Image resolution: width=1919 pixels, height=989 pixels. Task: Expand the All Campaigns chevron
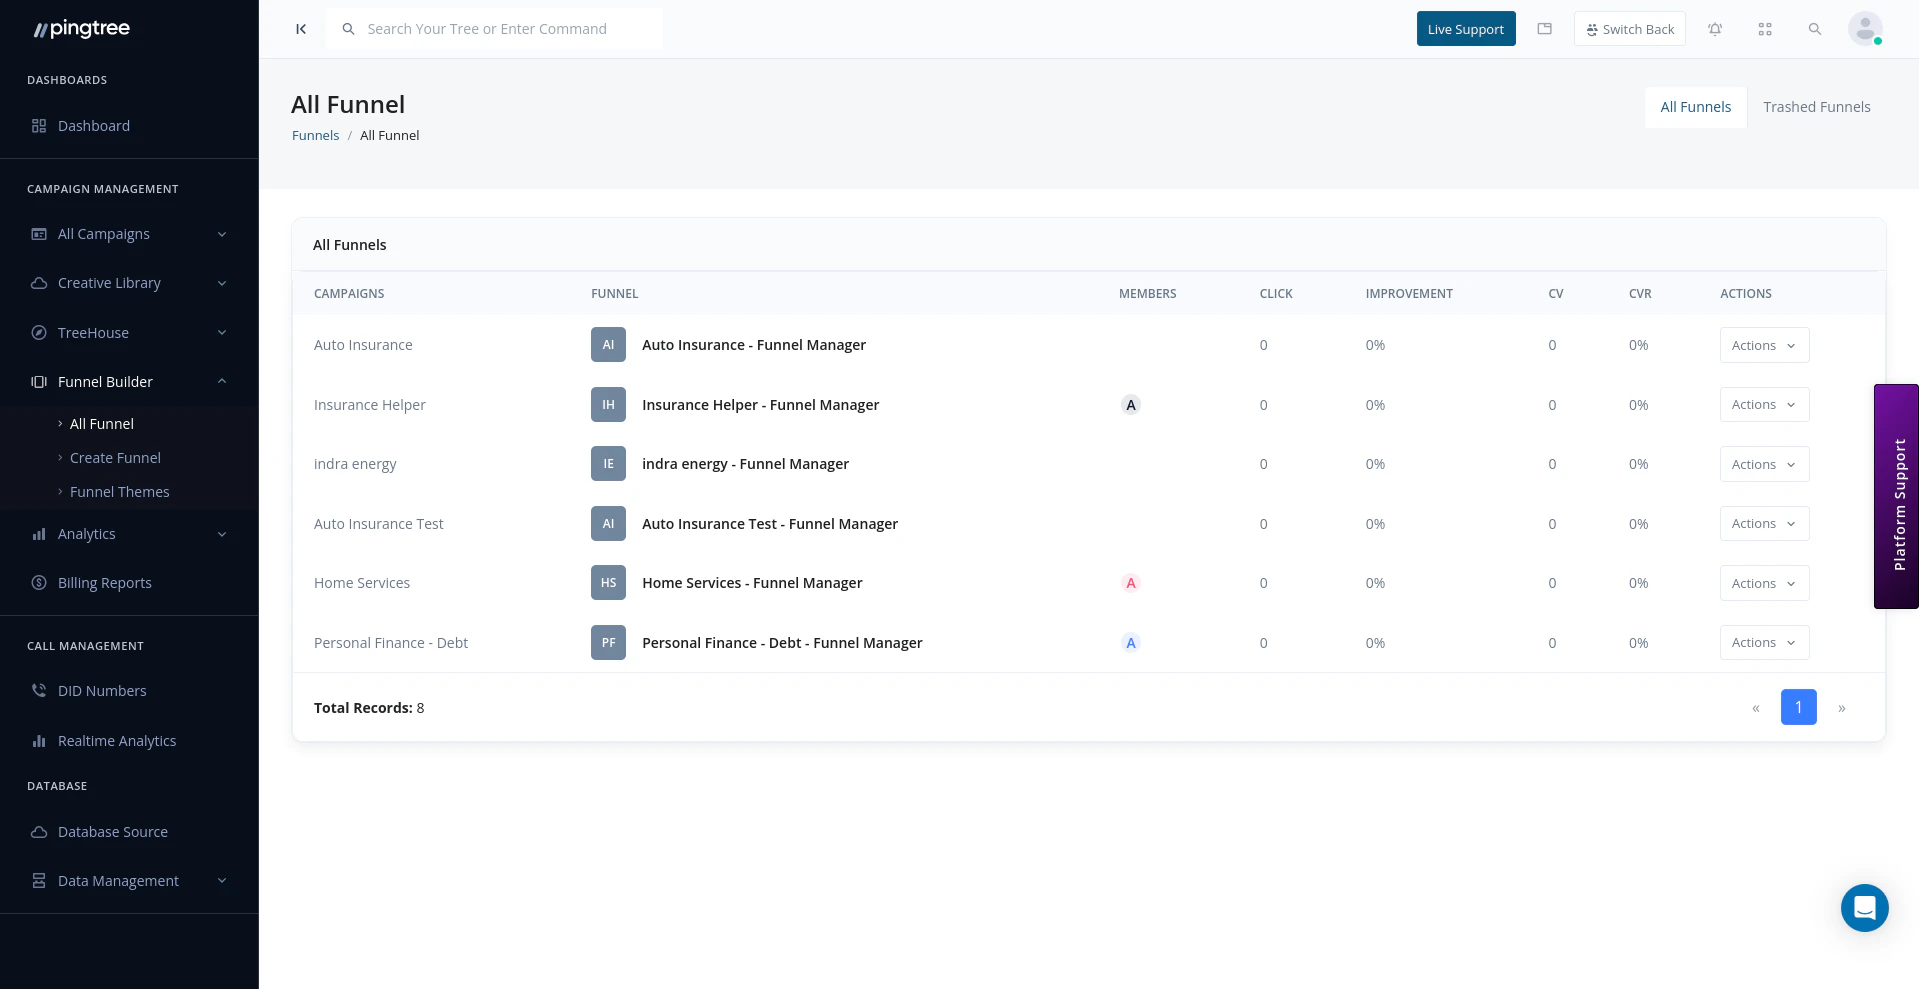point(221,233)
